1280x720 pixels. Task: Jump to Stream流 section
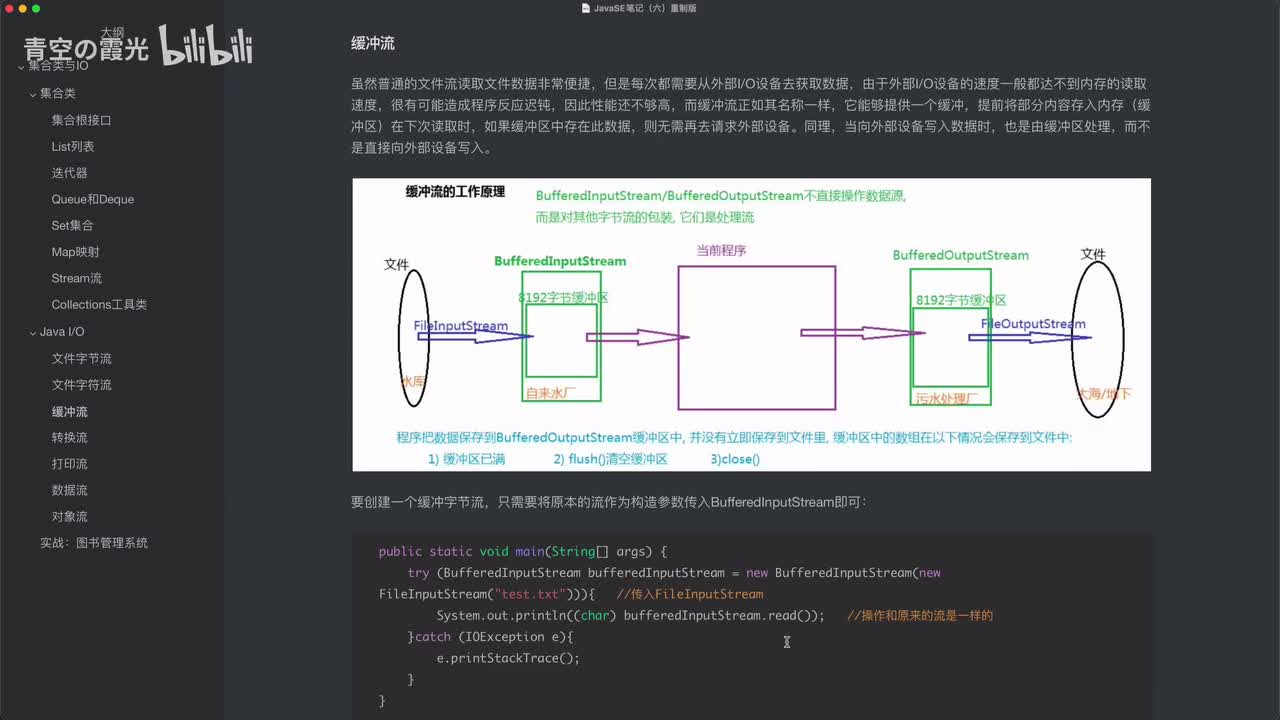(77, 278)
